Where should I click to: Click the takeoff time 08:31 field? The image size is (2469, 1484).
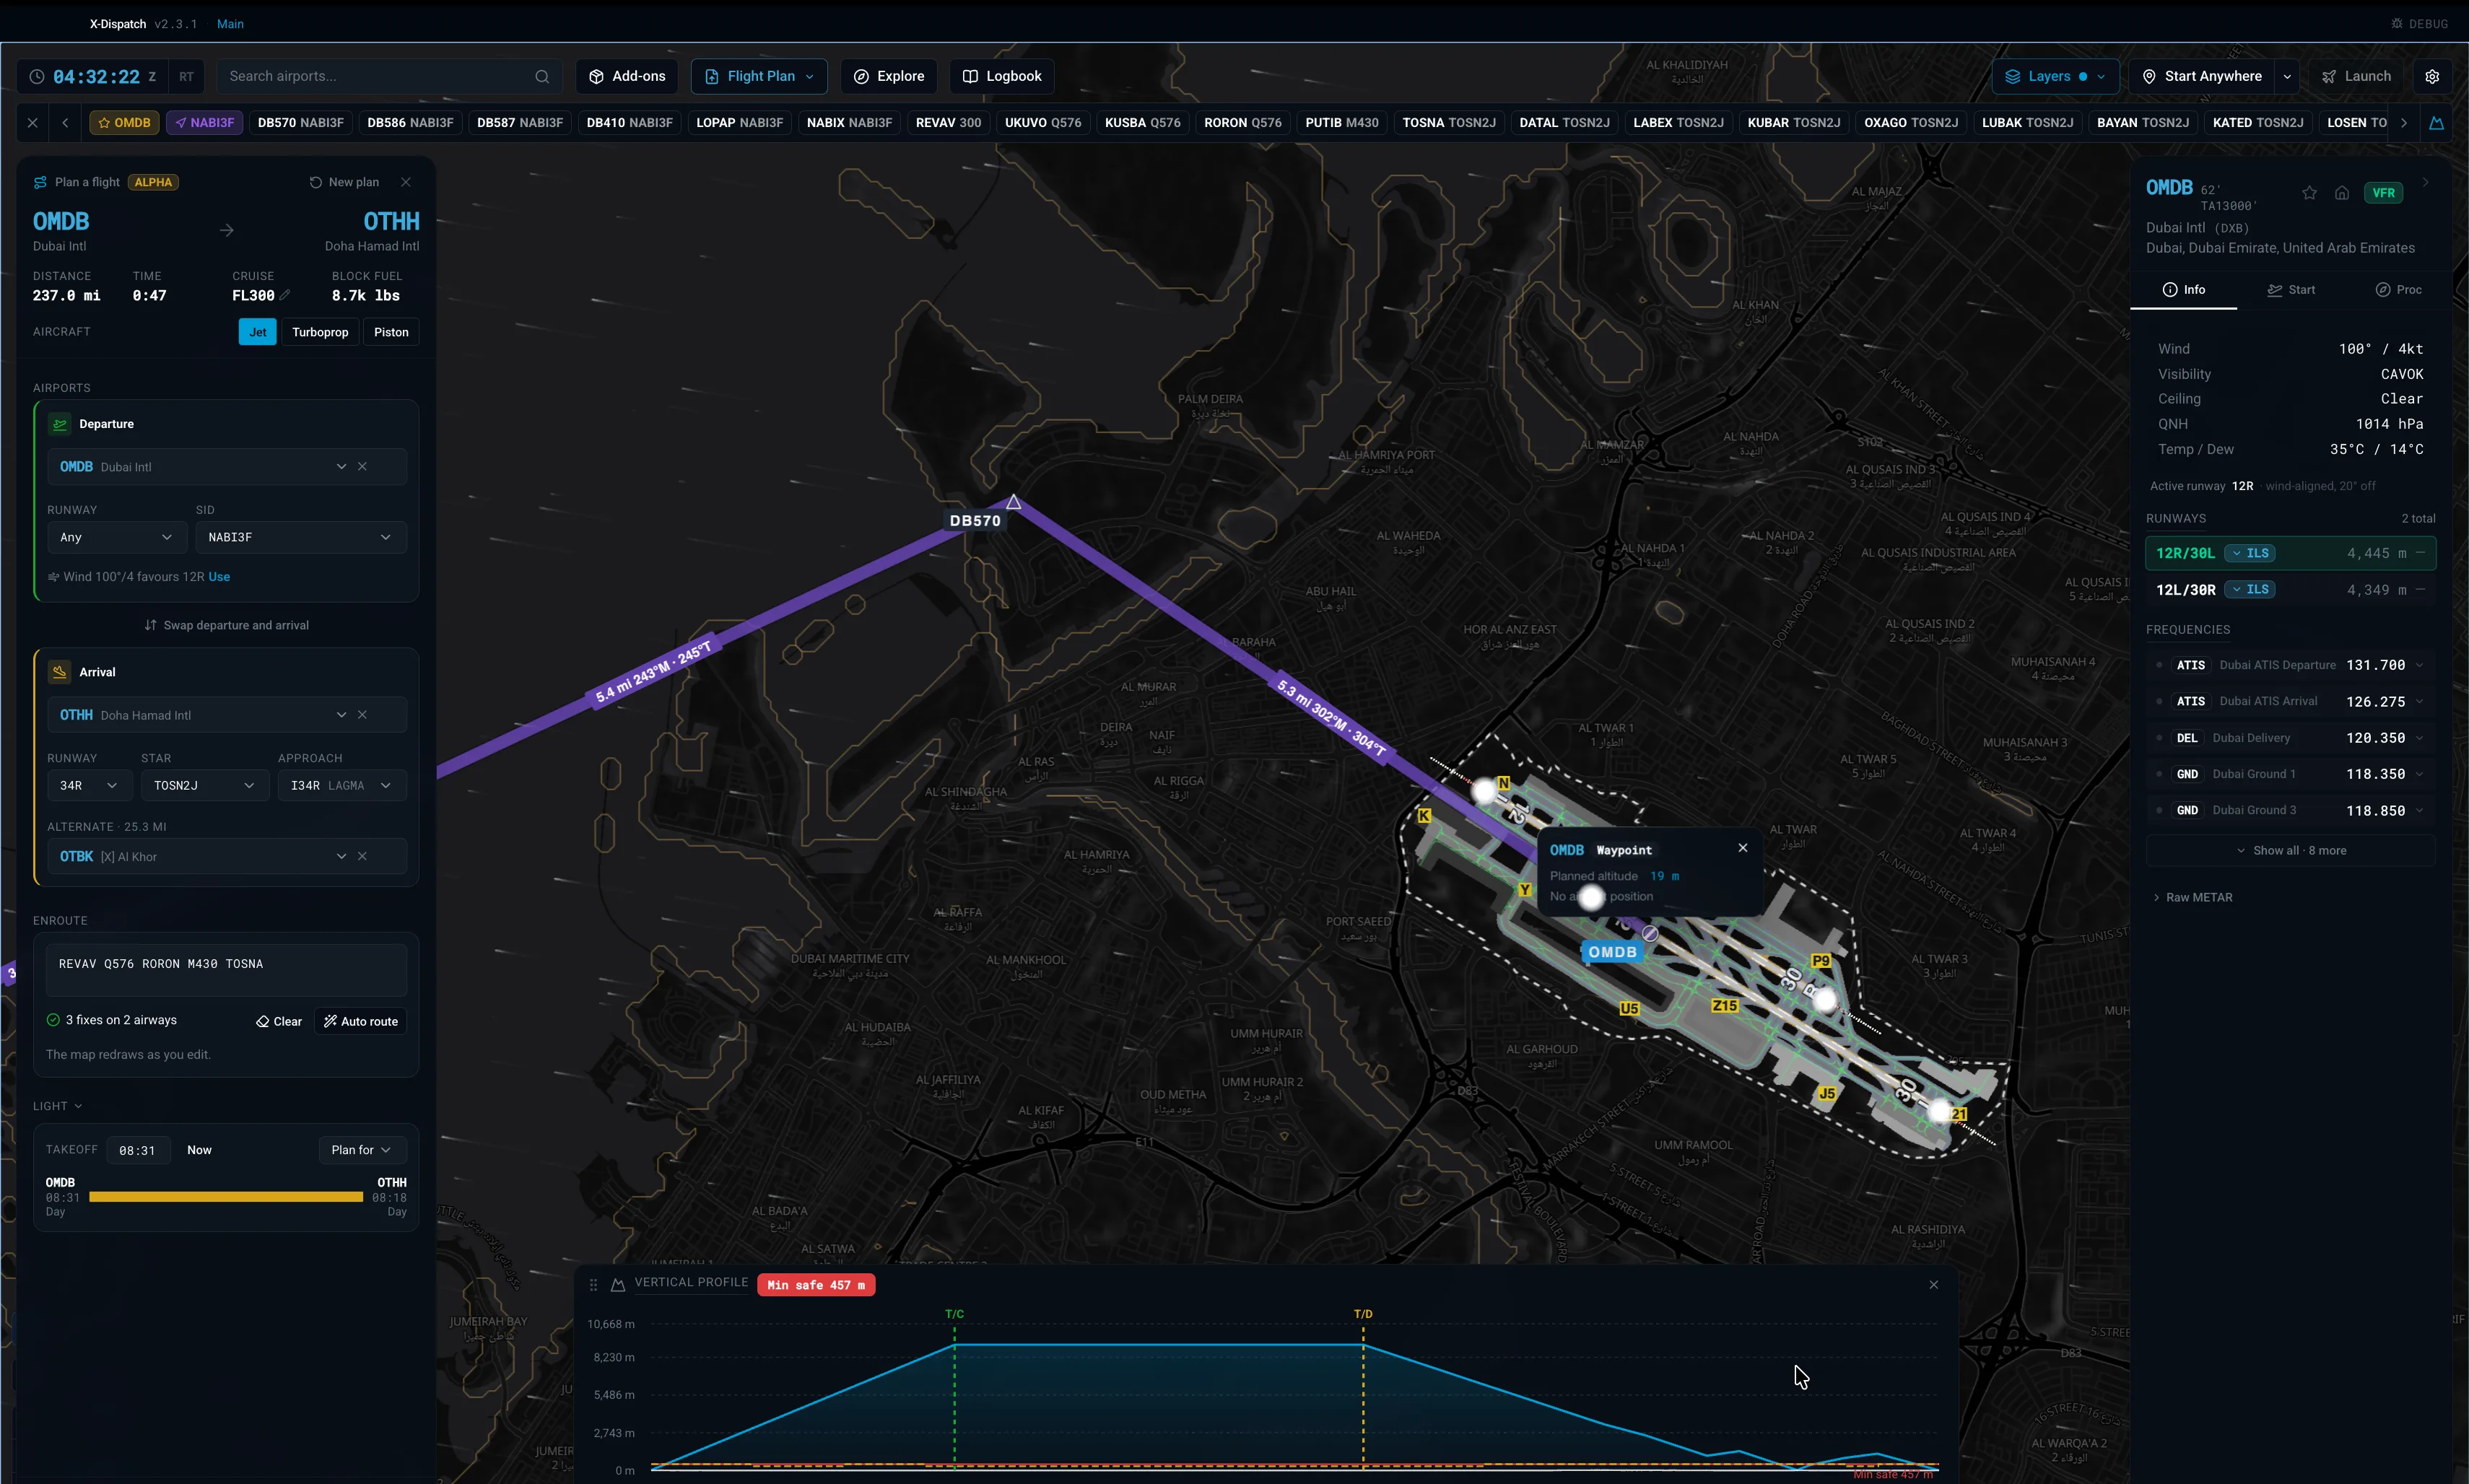[138, 1150]
